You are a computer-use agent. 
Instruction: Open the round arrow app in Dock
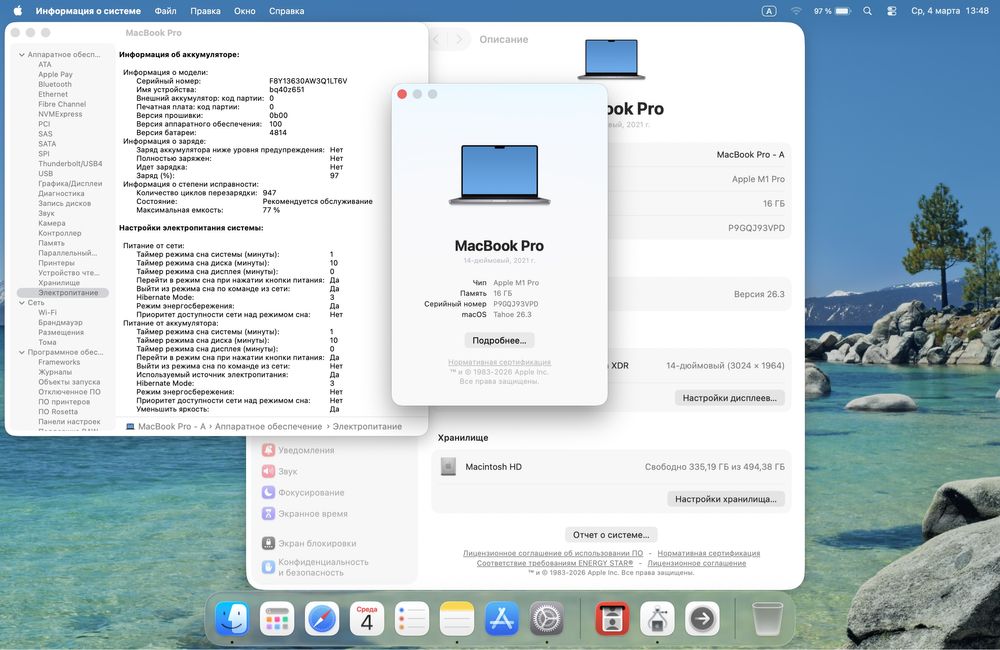[702, 618]
